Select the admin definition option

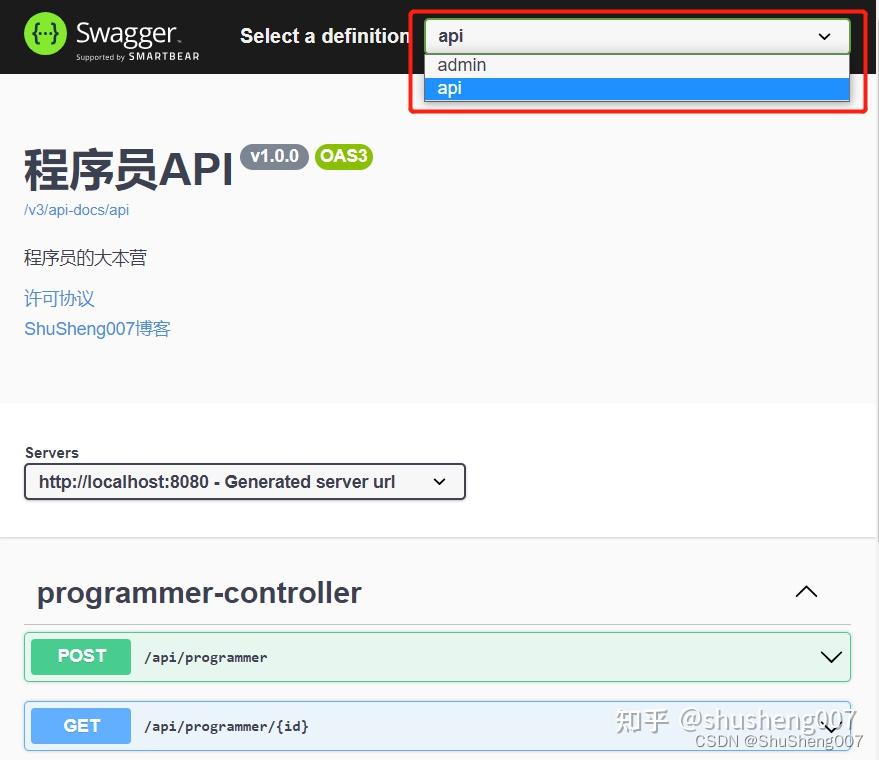(462, 64)
